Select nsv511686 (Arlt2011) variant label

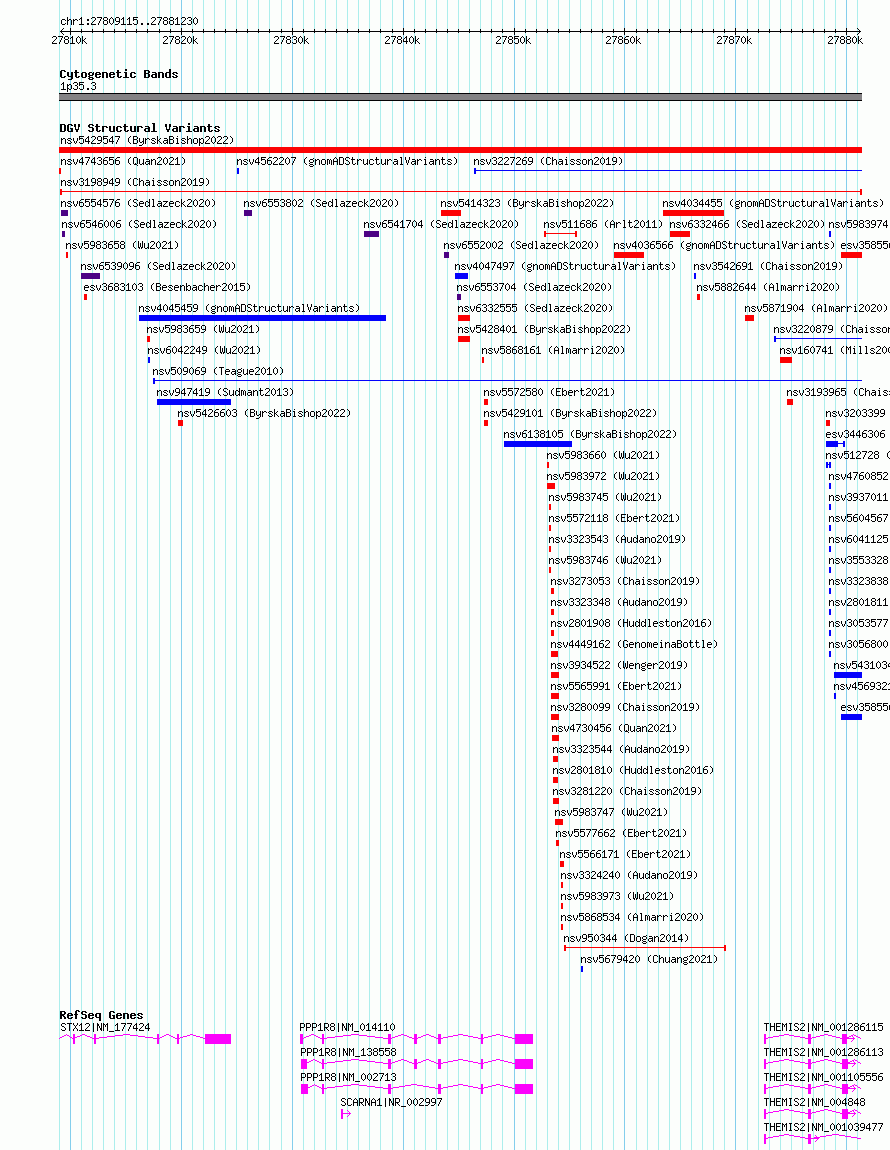pos(603,224)
